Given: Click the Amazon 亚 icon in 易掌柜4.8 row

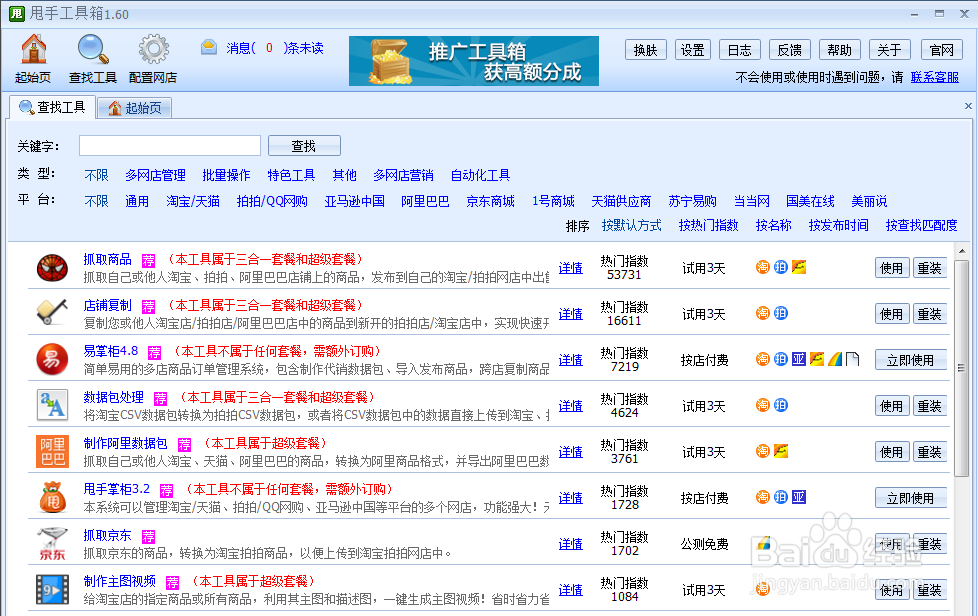Looking at the screenshot, I should click(x=798, y=359).
